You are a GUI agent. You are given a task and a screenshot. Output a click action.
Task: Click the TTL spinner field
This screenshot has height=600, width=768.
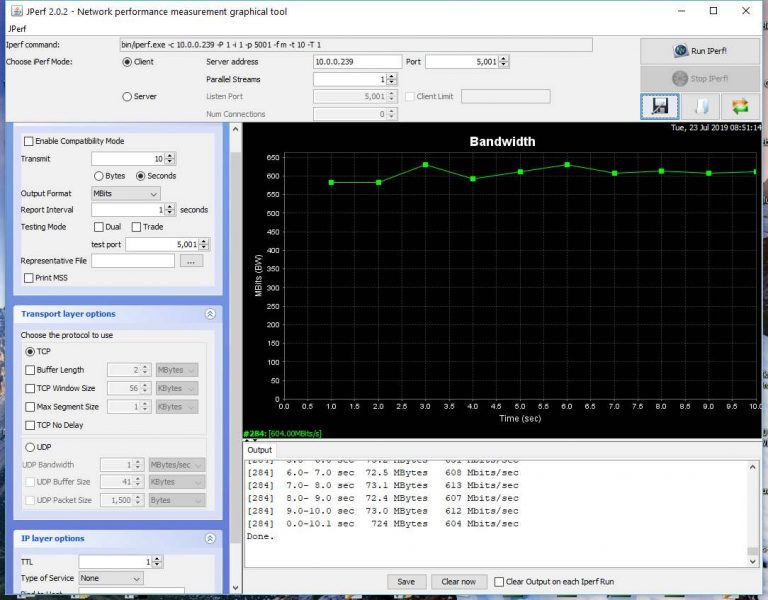tap(120, 561)
